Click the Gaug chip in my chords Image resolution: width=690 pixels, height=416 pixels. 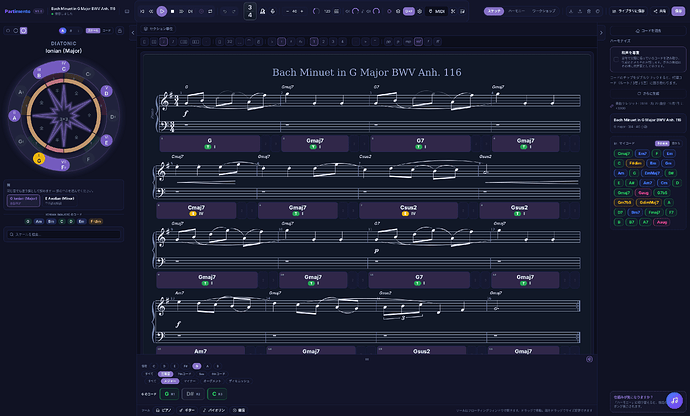(643, 192)
